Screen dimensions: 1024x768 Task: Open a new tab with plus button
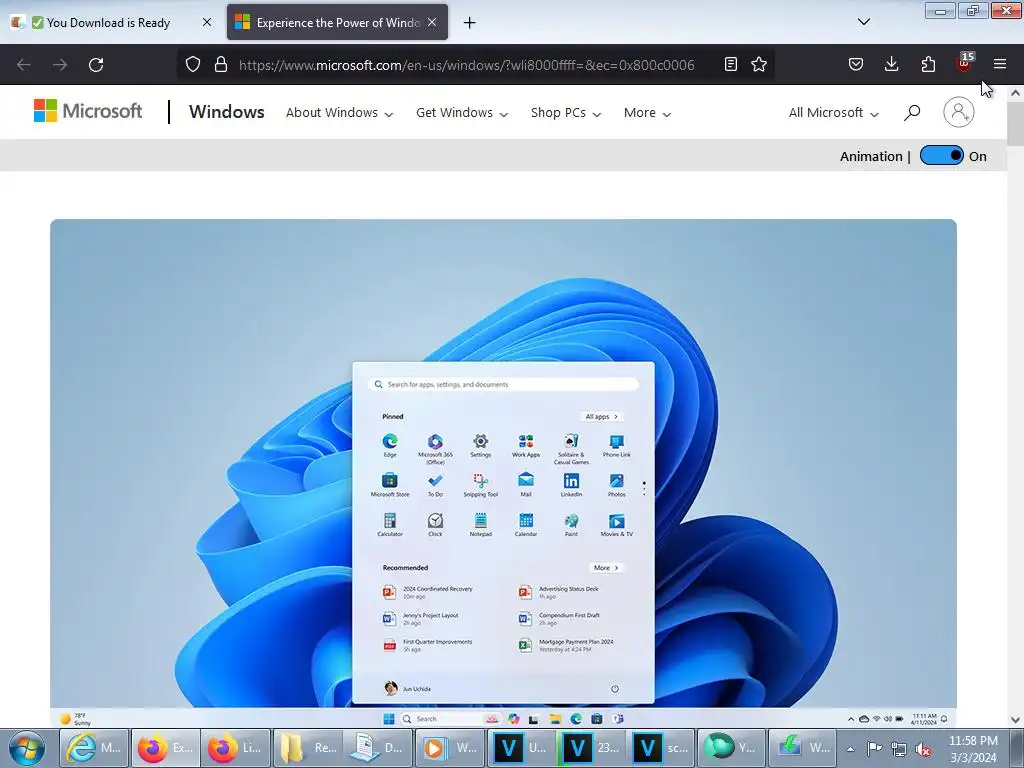point(470,23)
